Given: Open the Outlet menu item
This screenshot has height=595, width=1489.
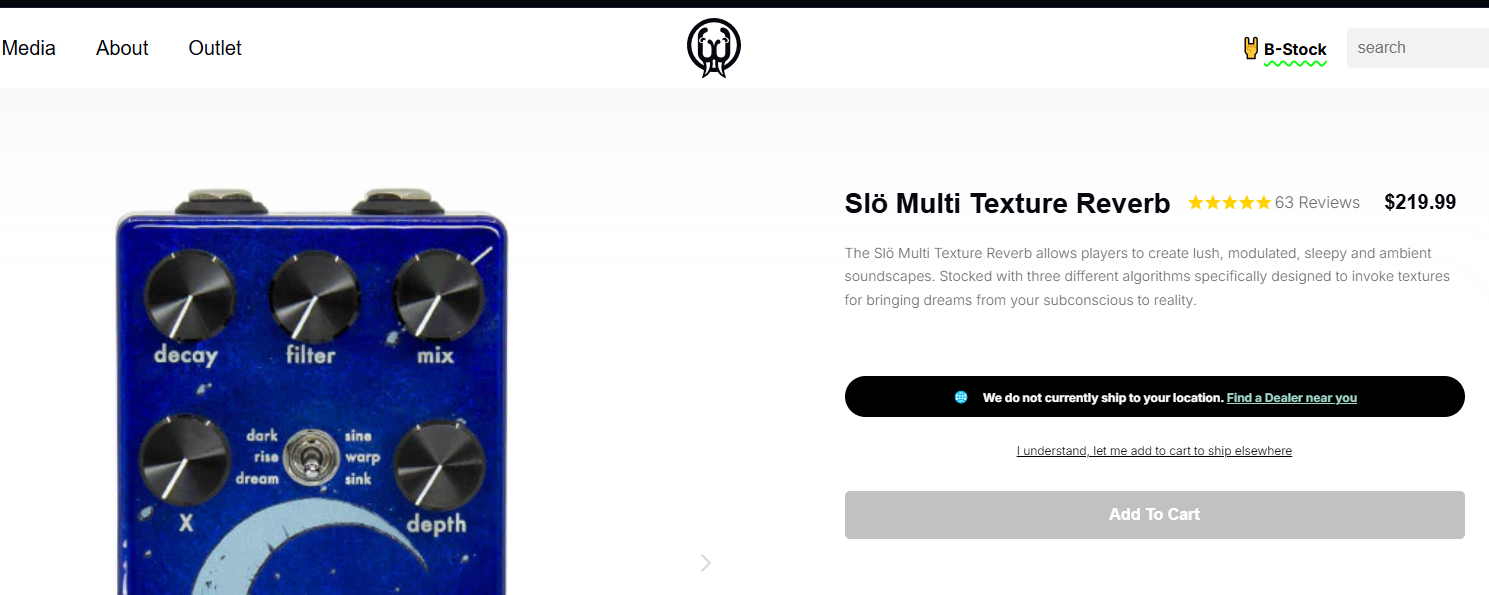Looking at the screenshot, I should coord(215,48).
